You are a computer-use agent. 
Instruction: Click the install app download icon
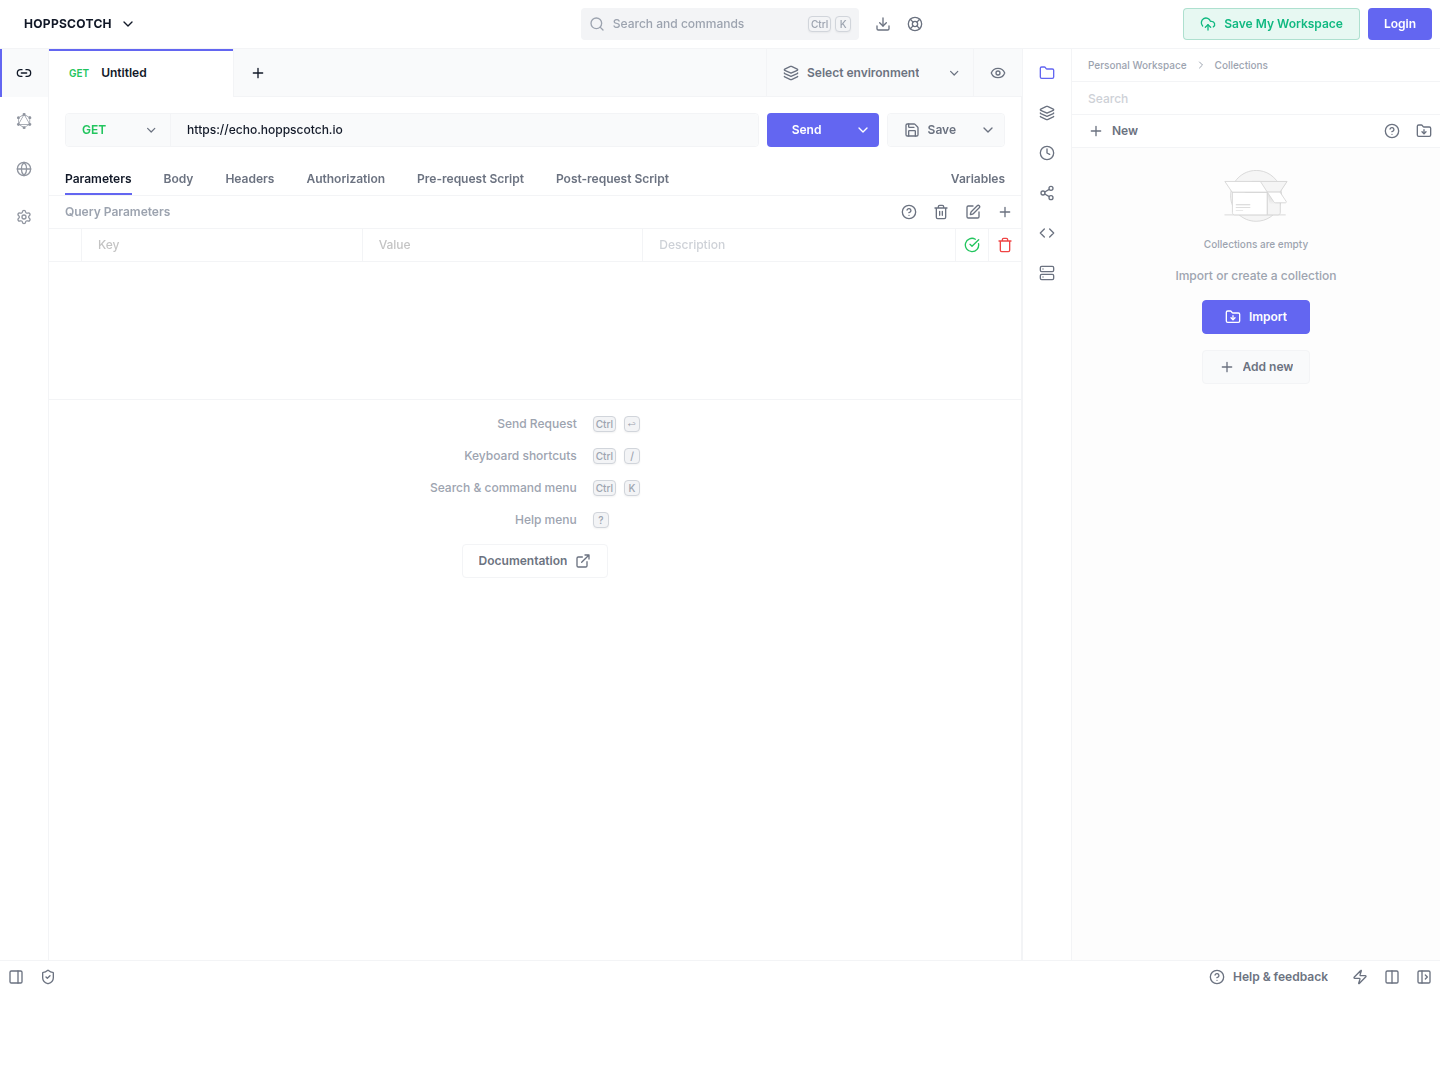click(x=883, y=24)
